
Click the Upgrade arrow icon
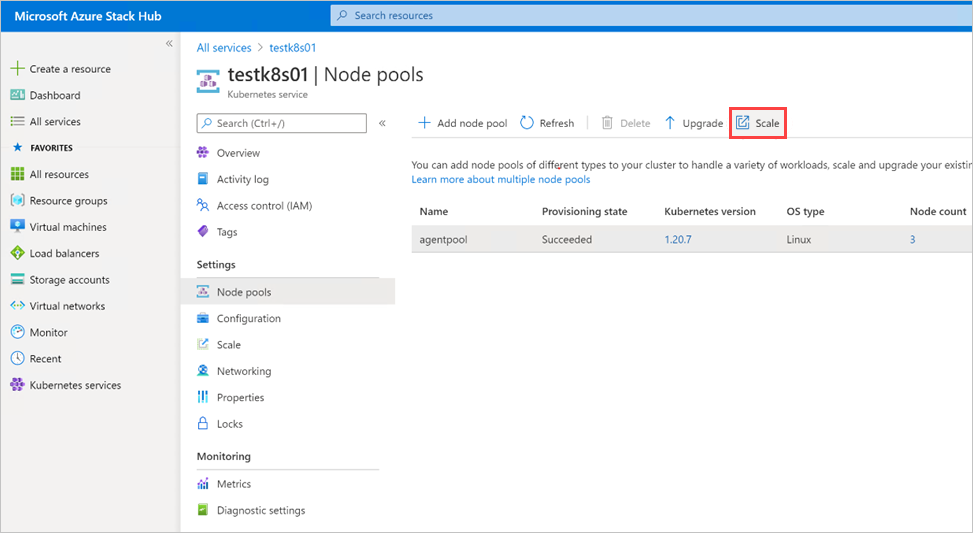point(670,123)
